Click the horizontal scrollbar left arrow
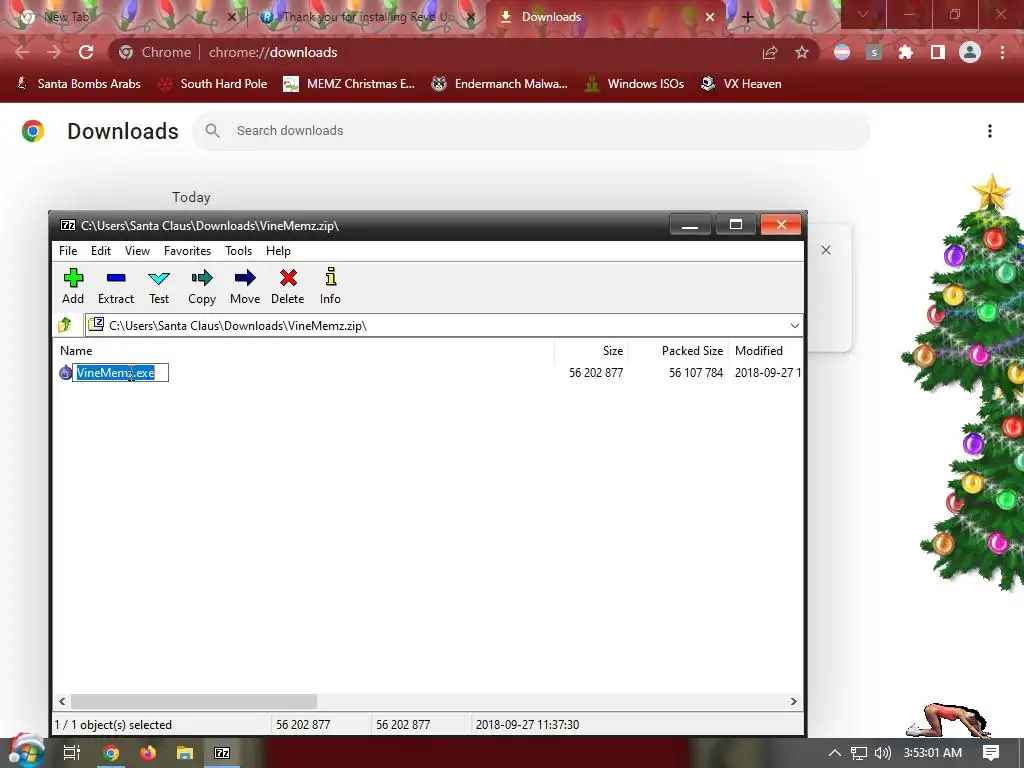This screenshot has height=768, width=1024. [x=62, y=701]
